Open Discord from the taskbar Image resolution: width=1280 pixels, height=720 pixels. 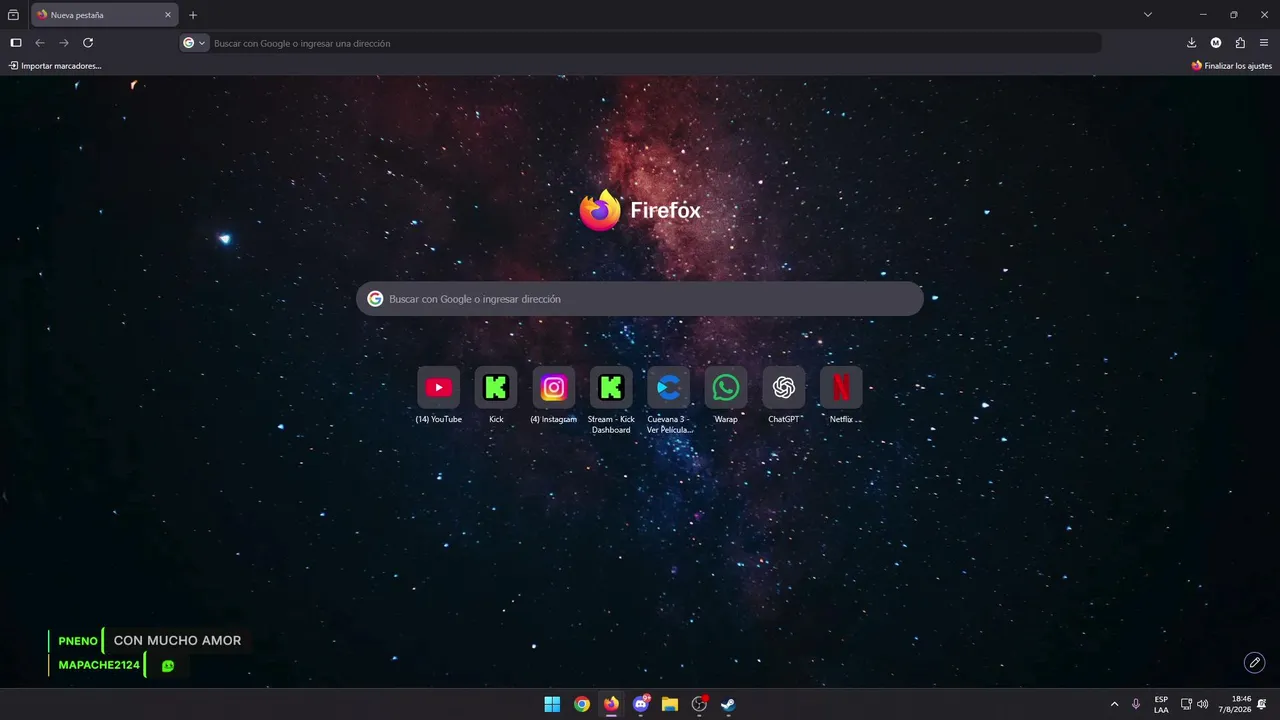point(641,704)
